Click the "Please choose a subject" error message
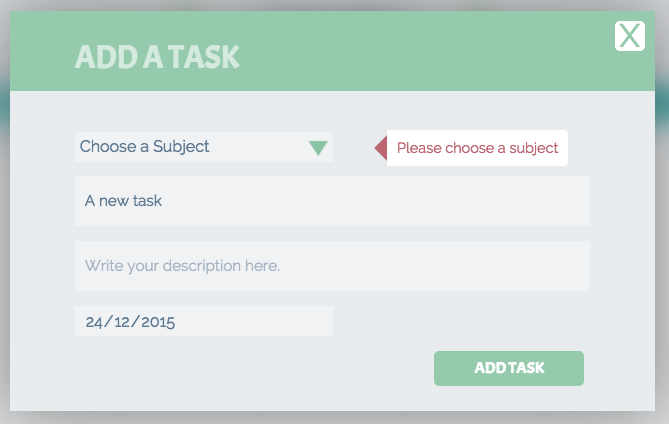 (x=477, y=148)
